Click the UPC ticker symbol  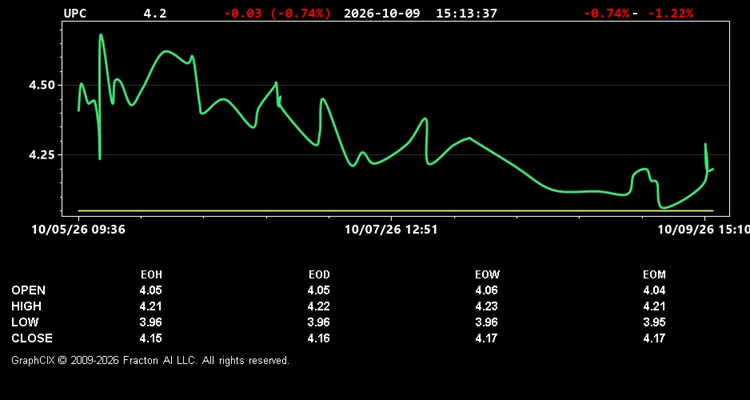75,13
